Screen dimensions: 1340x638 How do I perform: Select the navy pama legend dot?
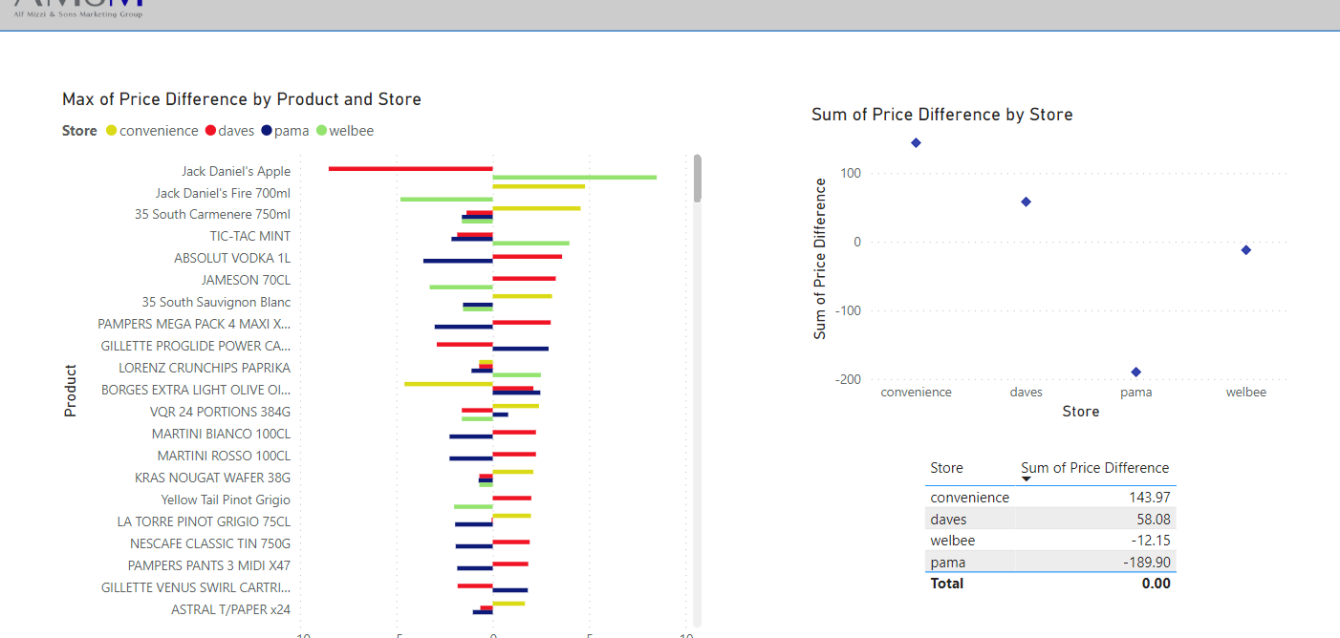267,131
